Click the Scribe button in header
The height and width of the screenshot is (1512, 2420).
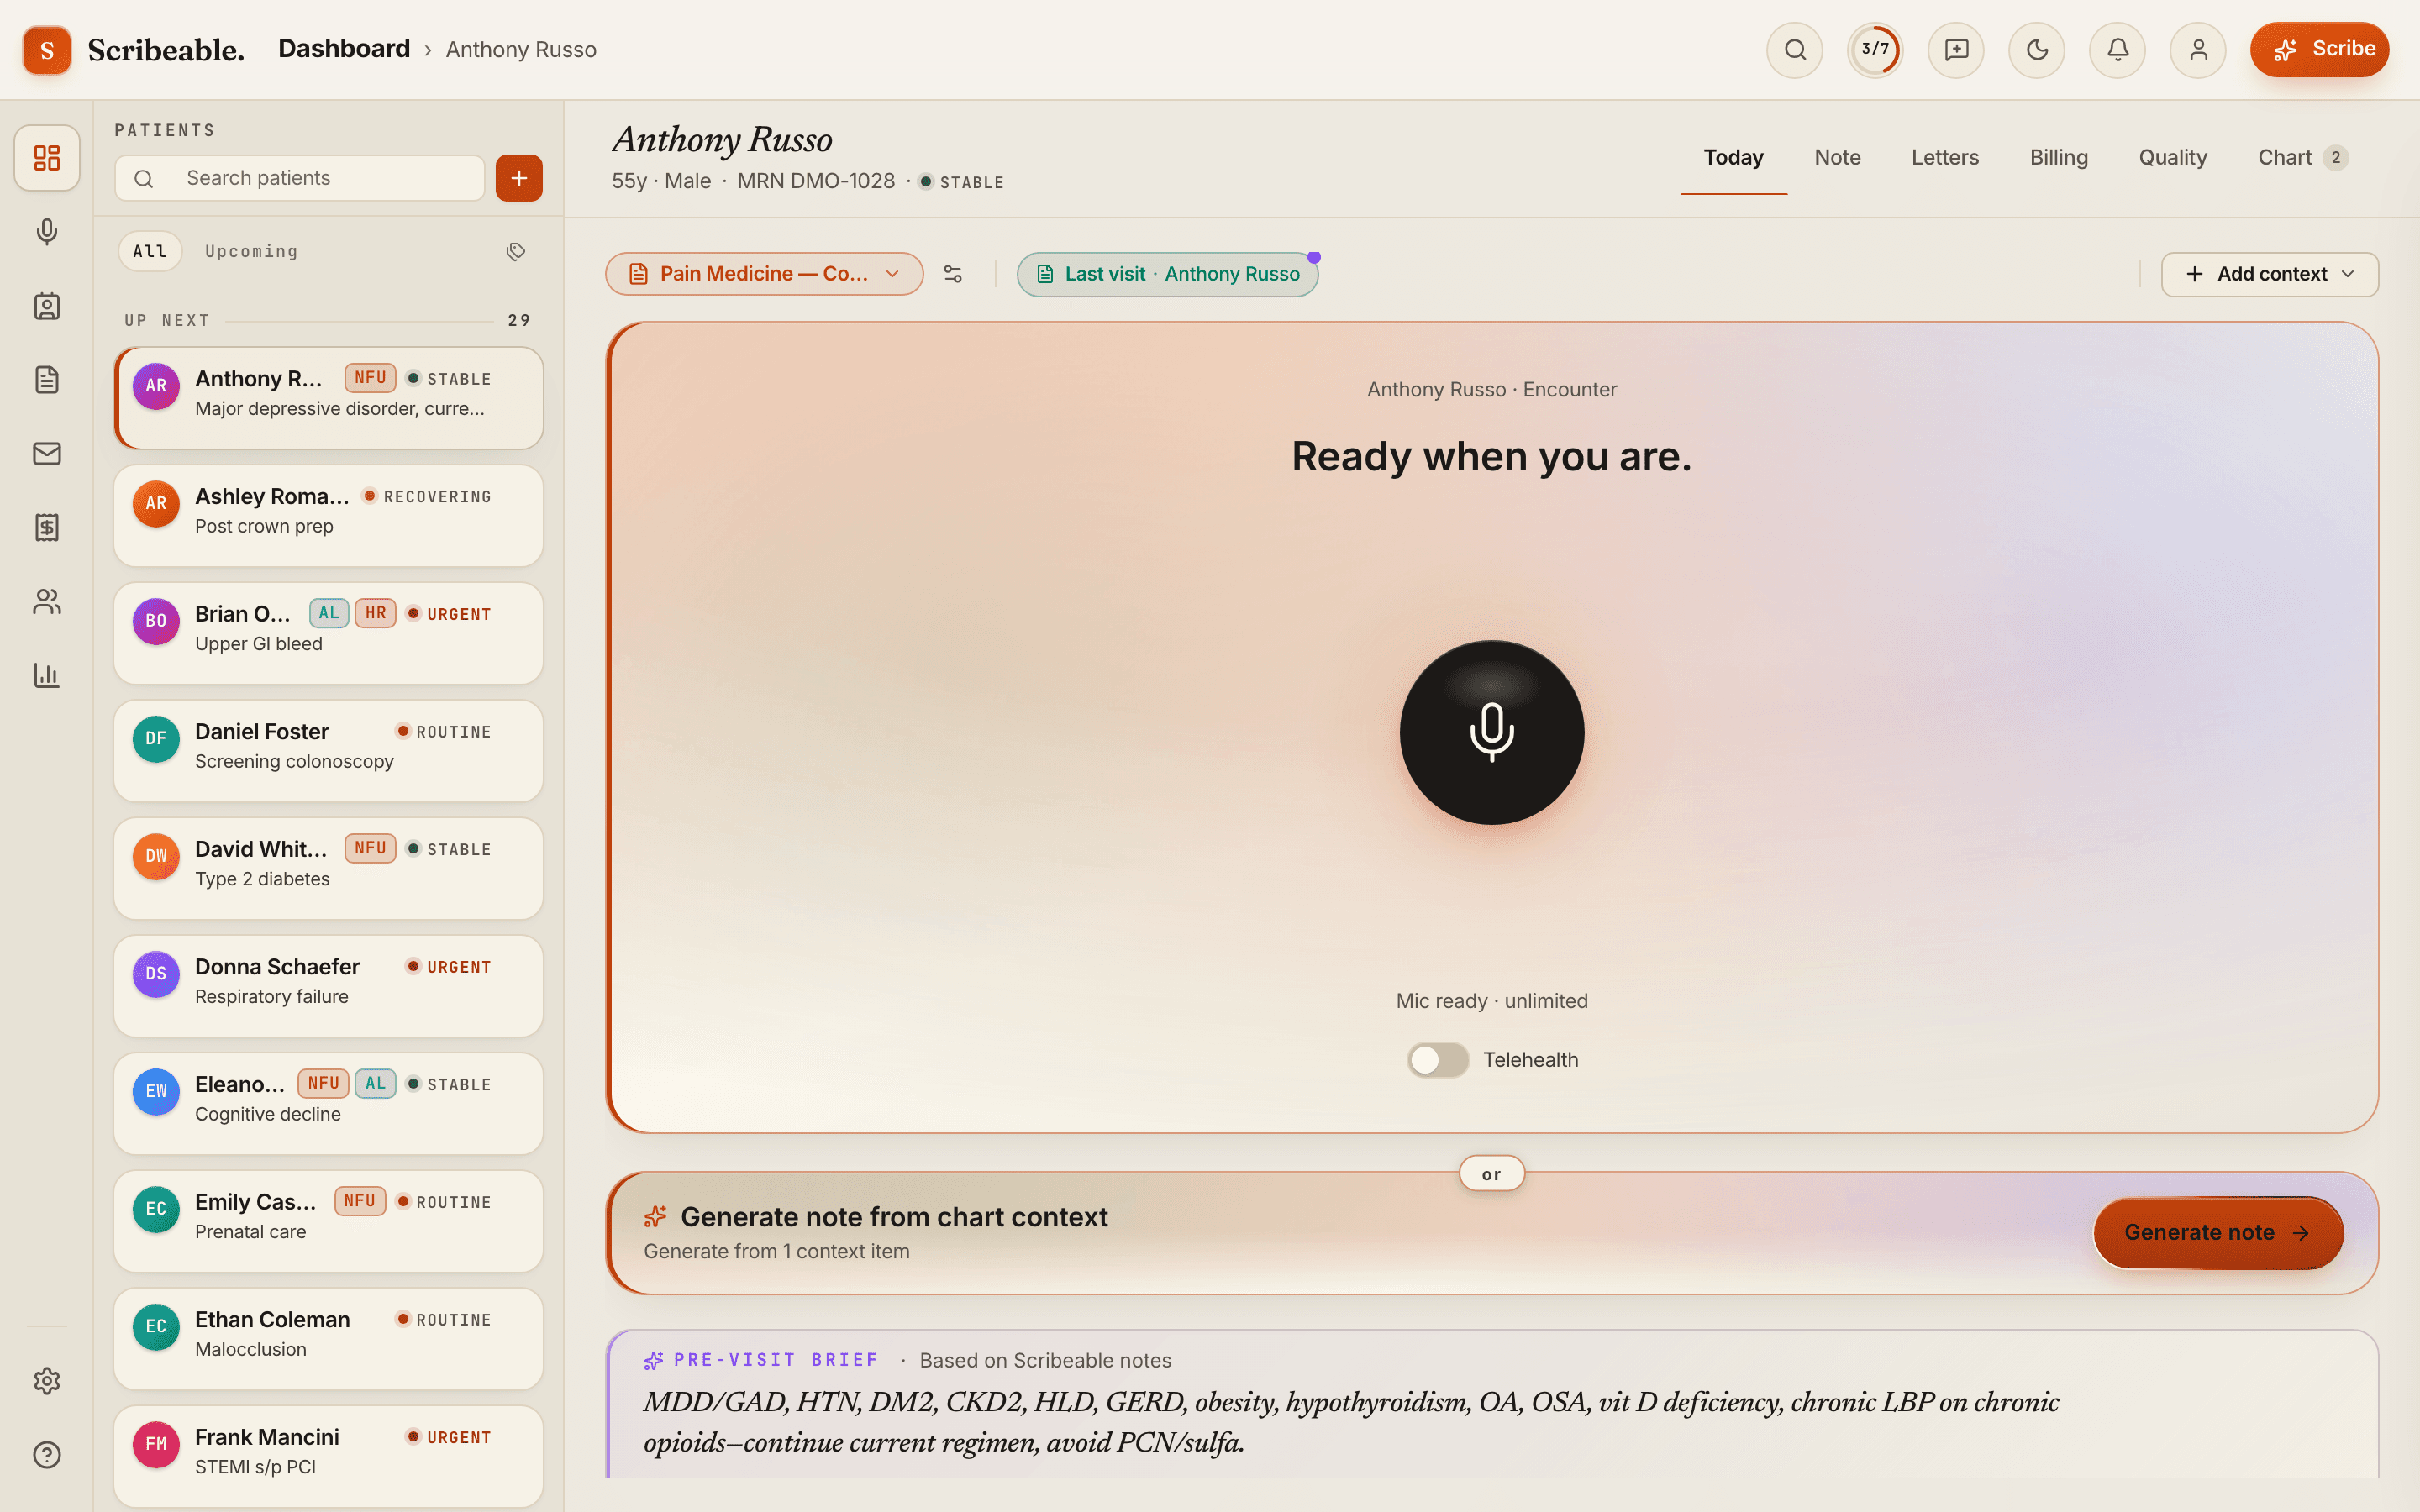[2319, 49]
